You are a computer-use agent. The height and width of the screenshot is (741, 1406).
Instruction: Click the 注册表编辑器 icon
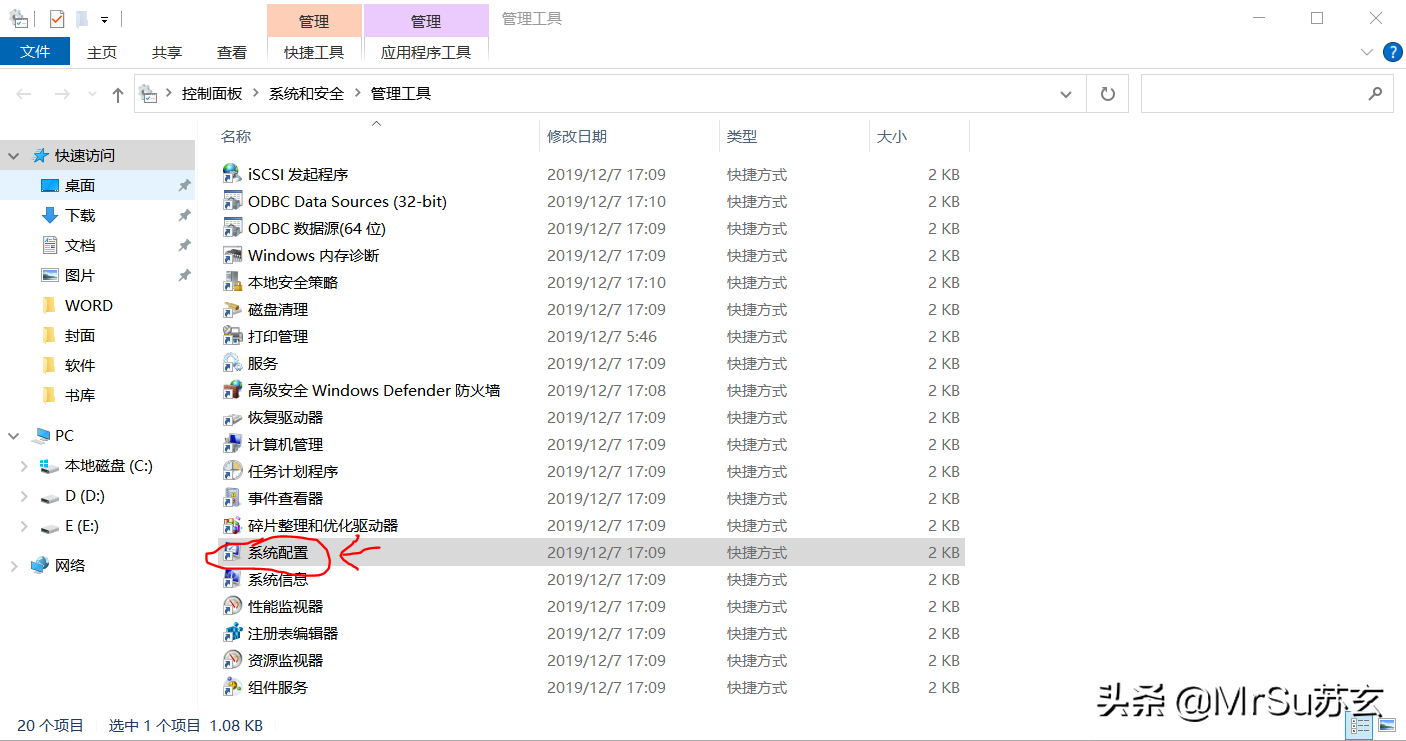232,633
